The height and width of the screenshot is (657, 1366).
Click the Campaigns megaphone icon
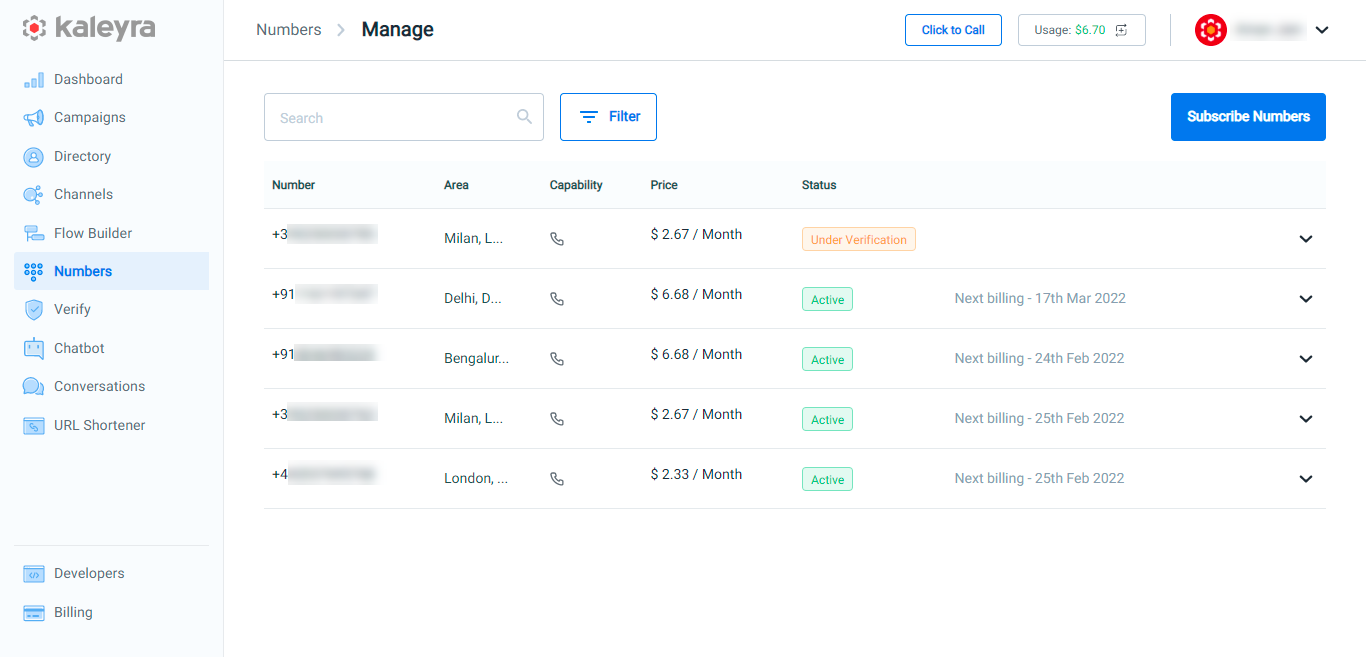[x=34, y=118]
